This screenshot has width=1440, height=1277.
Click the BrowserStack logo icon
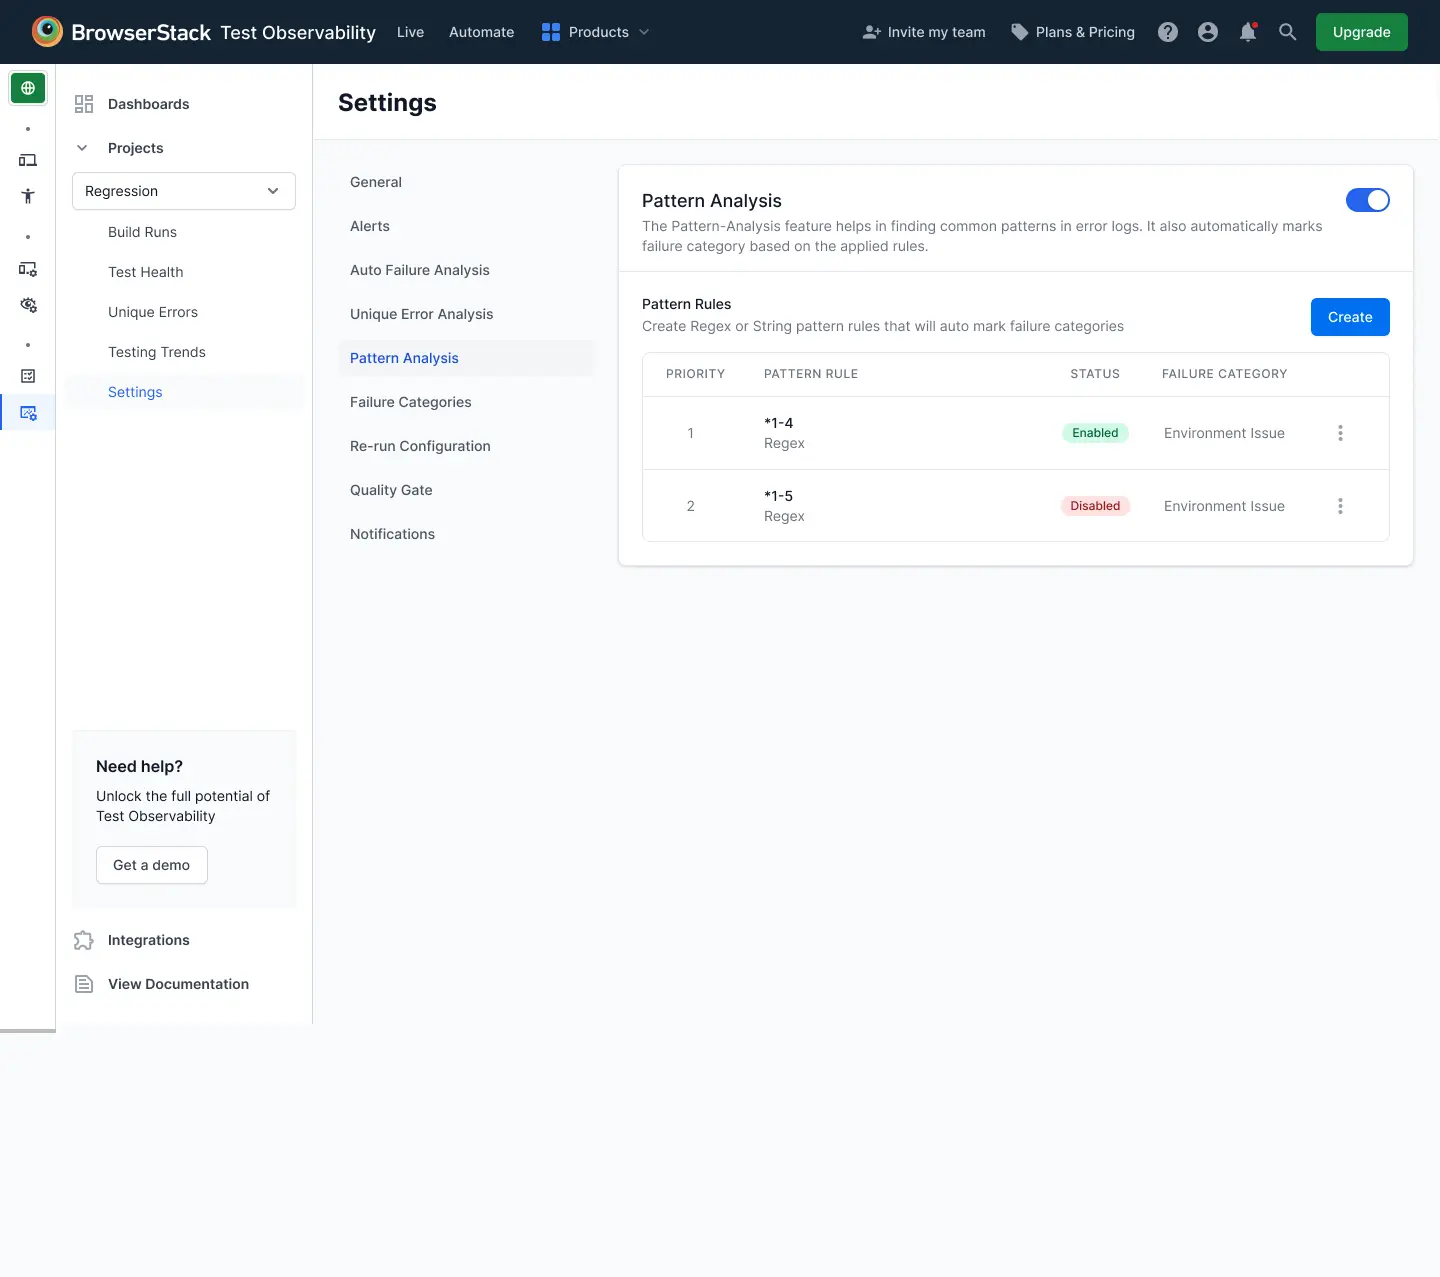tap(47, 32)
